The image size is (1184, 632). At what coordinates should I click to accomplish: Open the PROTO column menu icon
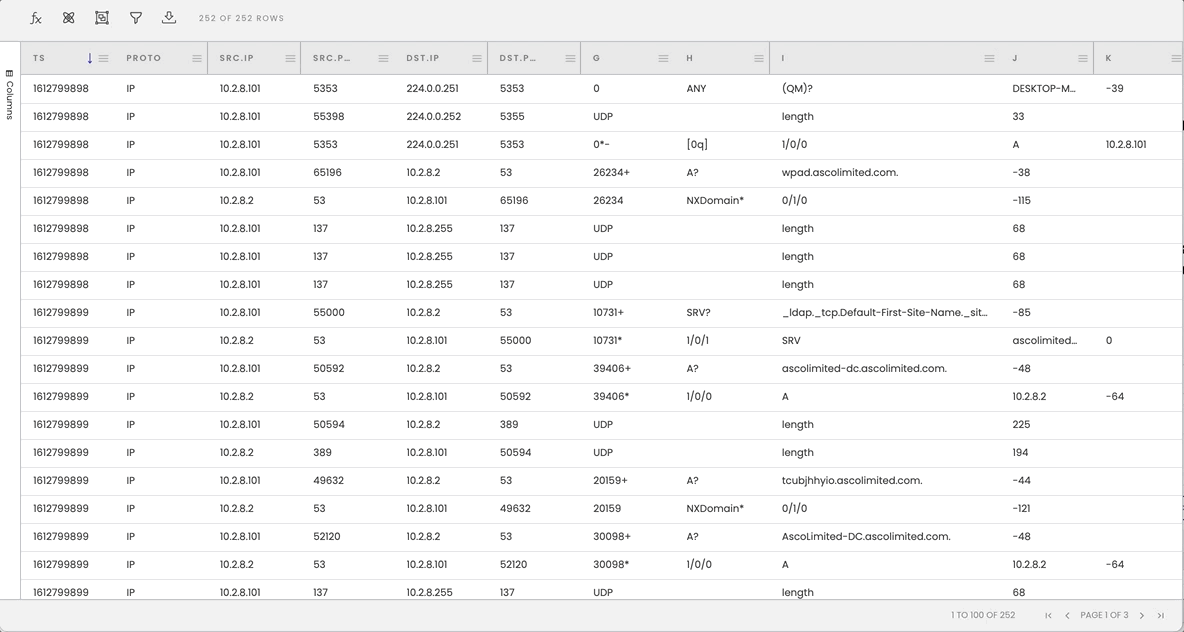[x=197, y=58]
